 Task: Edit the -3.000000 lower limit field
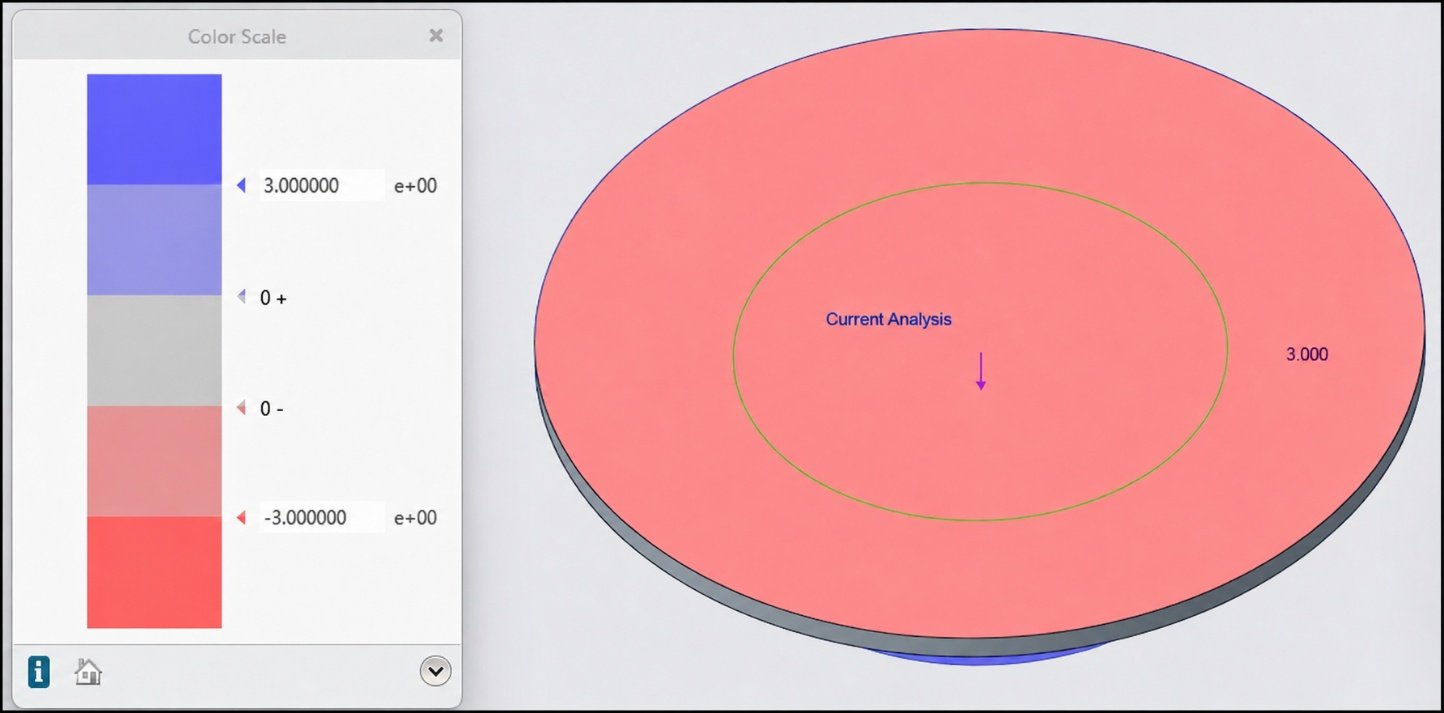point(322,518)
